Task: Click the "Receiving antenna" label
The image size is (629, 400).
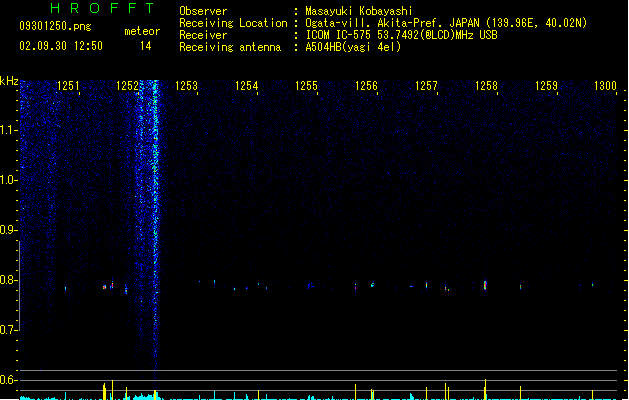Action: [x=230, y=47]
